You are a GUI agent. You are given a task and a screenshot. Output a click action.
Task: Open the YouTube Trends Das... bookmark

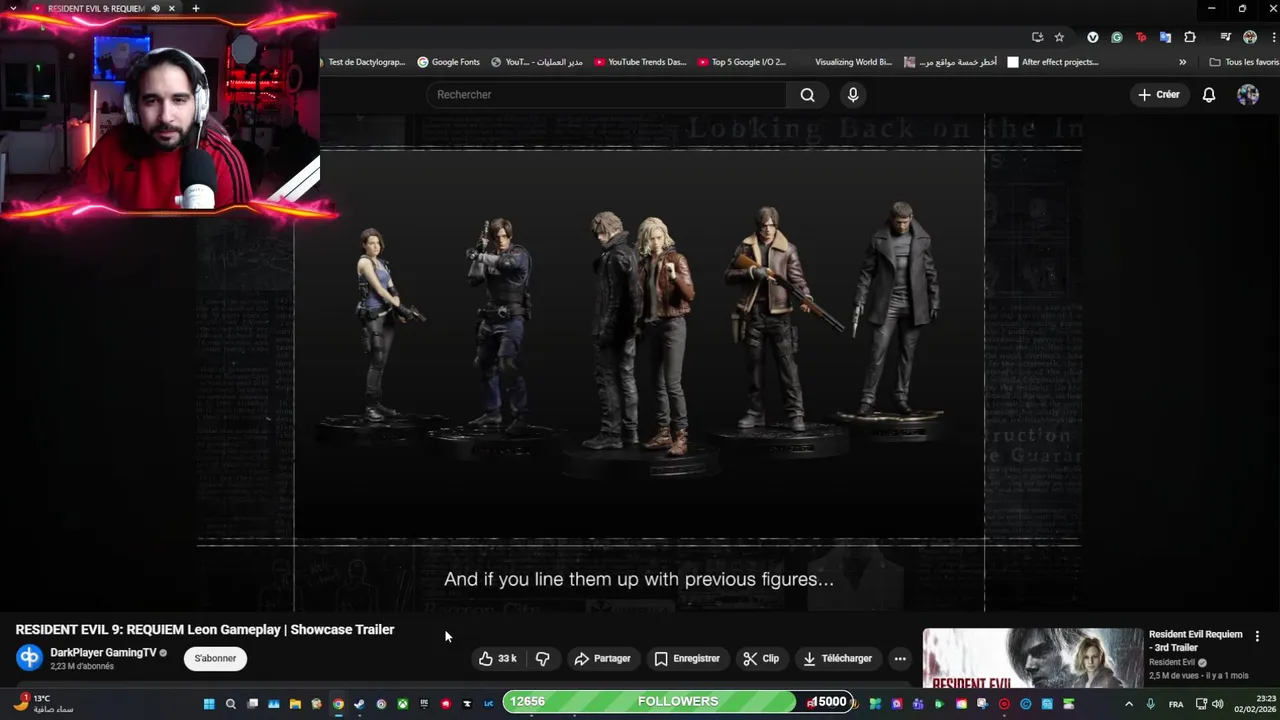tap(640, 62)
